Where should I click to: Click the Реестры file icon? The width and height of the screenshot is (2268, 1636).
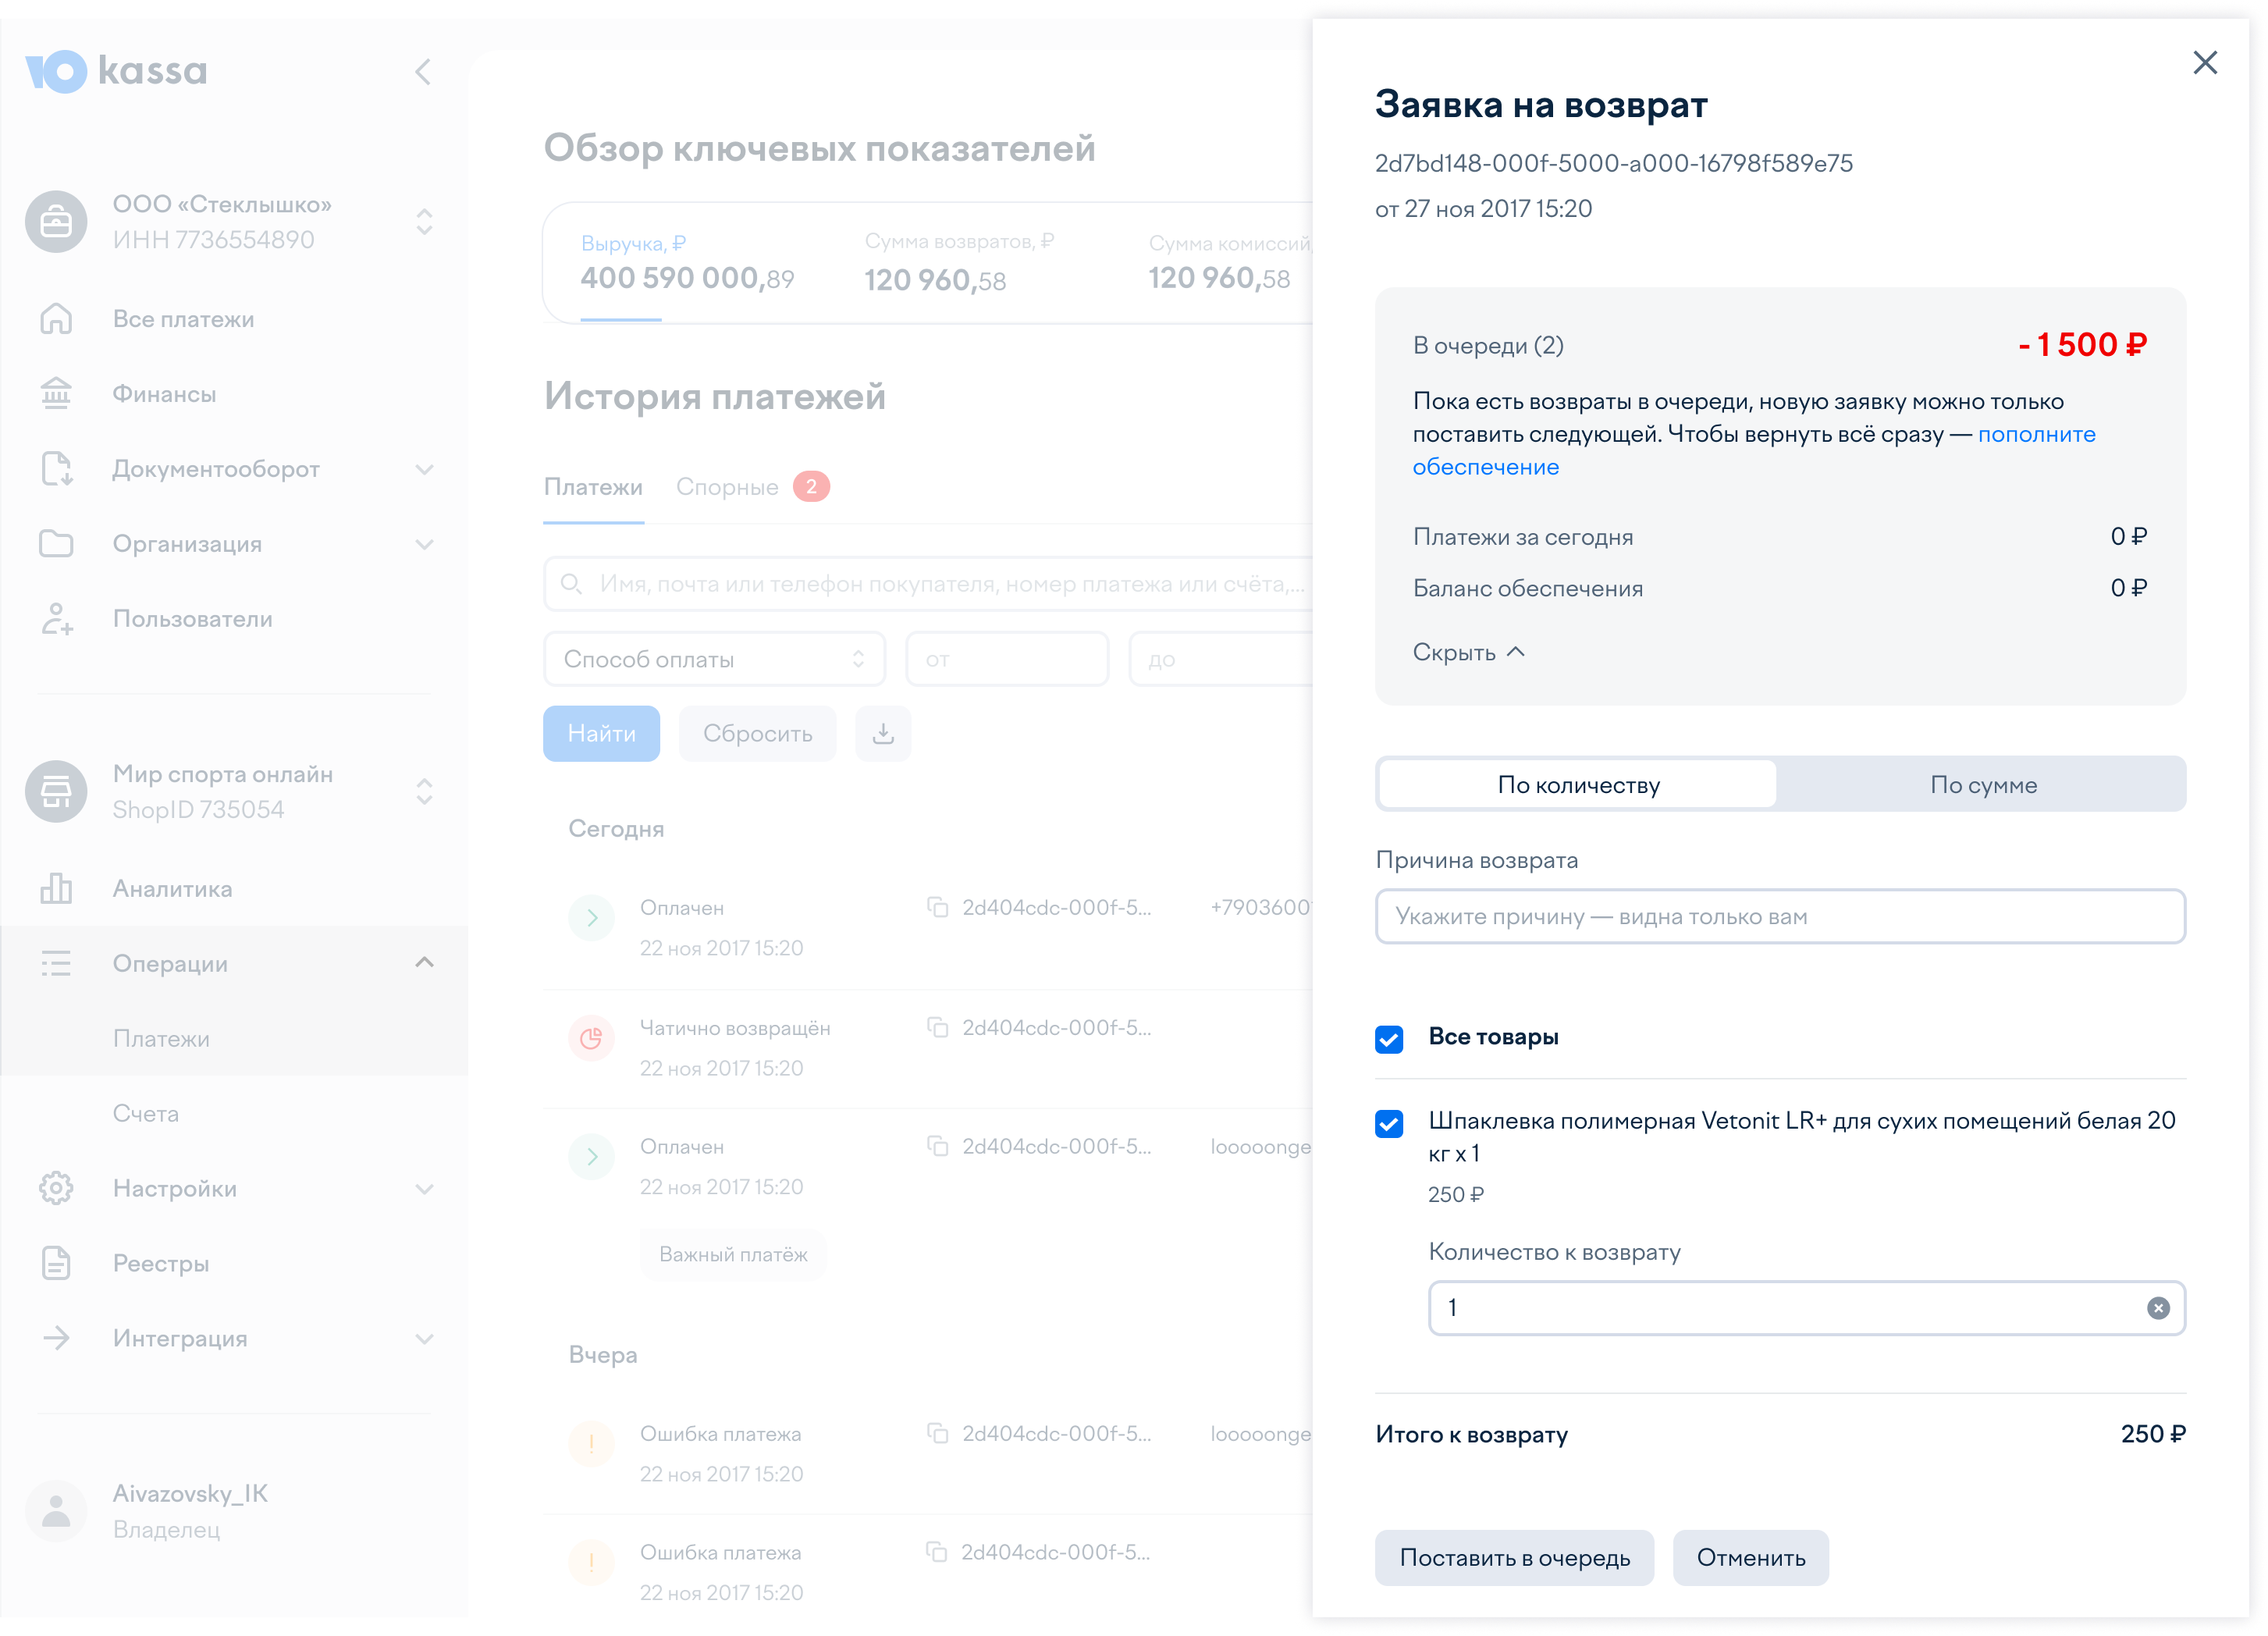[56, 1263]
